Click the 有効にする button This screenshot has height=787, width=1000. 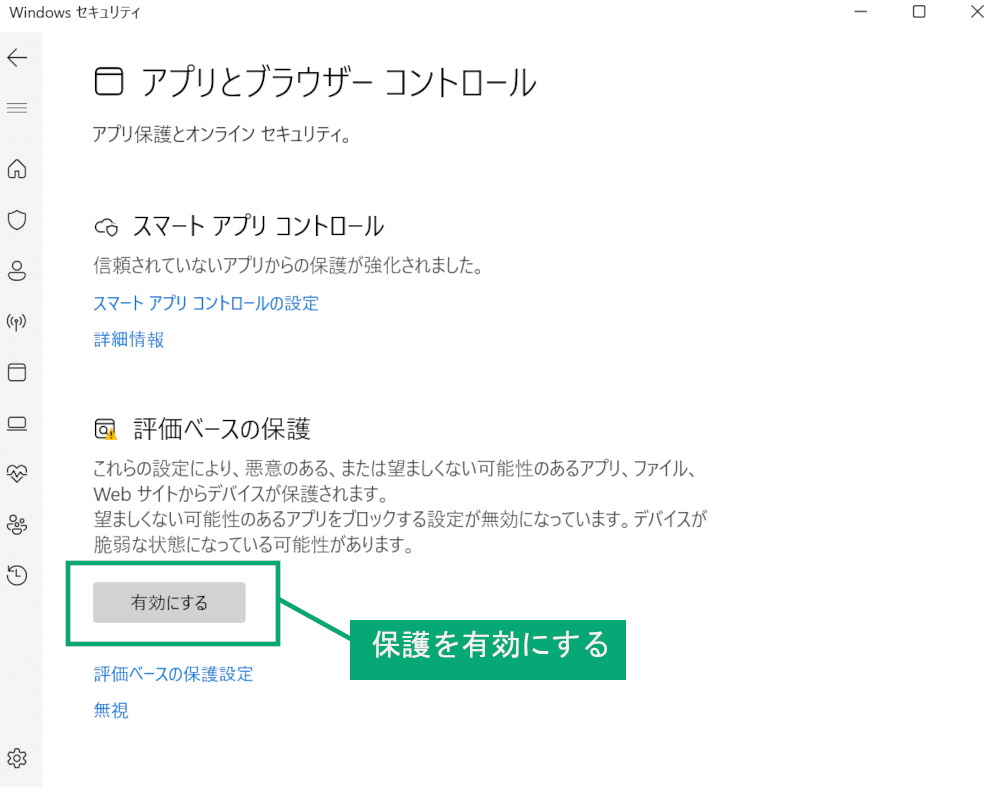(169, 602)
